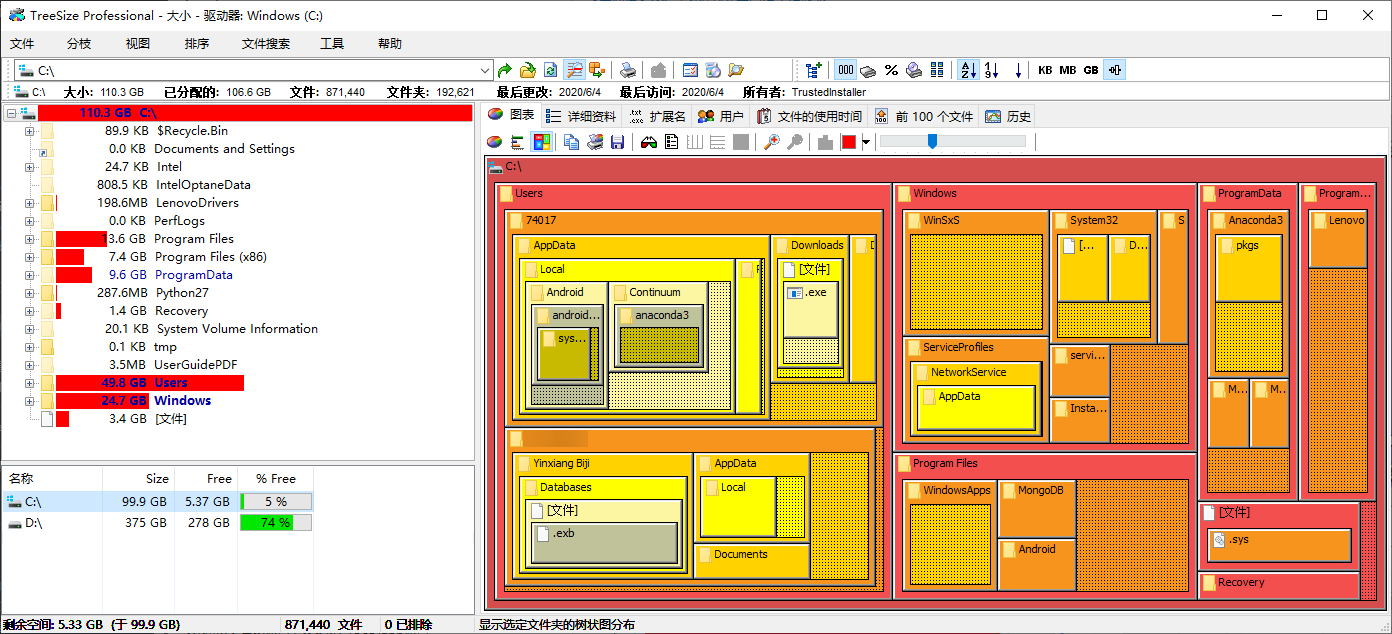Switch to the 详细资料 tab
This screenshot has width=1392, height=634.
click(x=582, y=116)
